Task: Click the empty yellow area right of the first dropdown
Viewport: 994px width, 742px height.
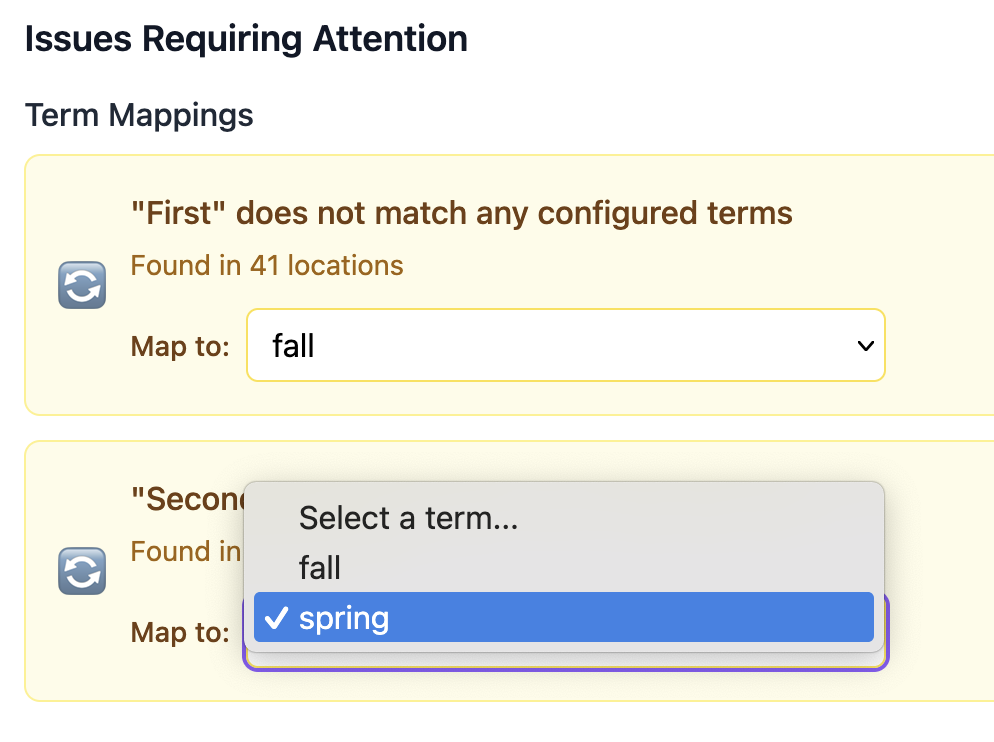Action: (938, 346)
